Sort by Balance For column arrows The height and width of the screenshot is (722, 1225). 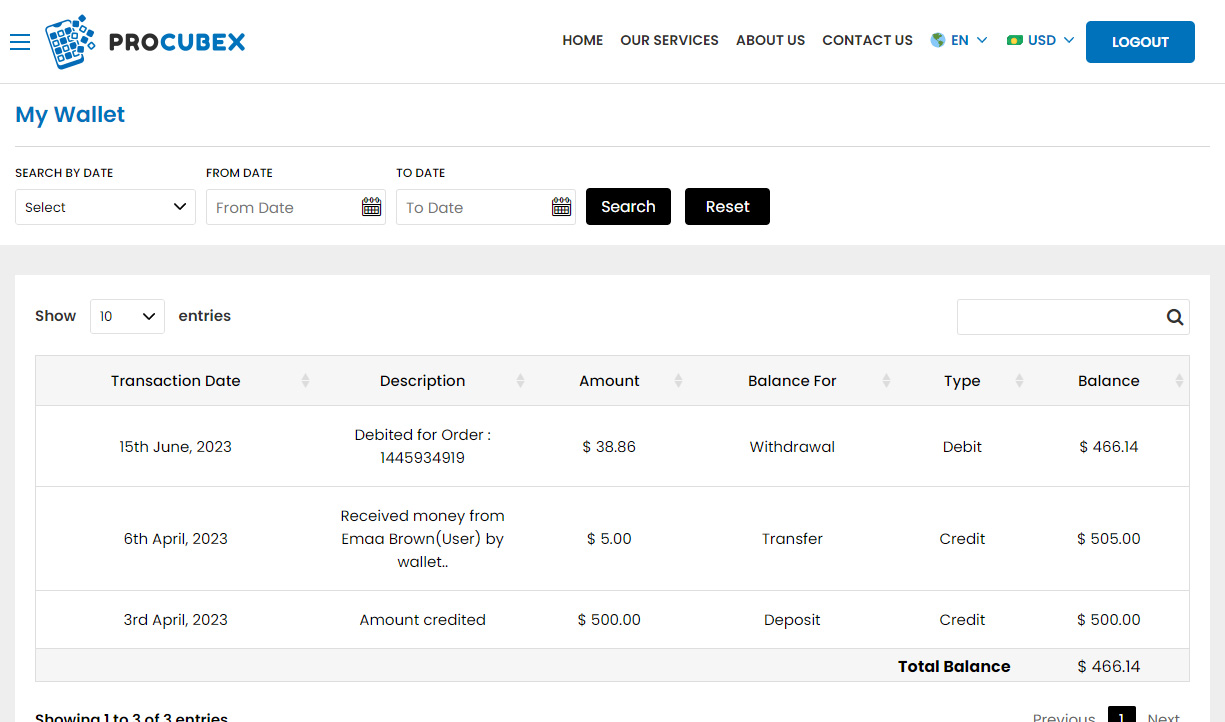pos(886,381)
